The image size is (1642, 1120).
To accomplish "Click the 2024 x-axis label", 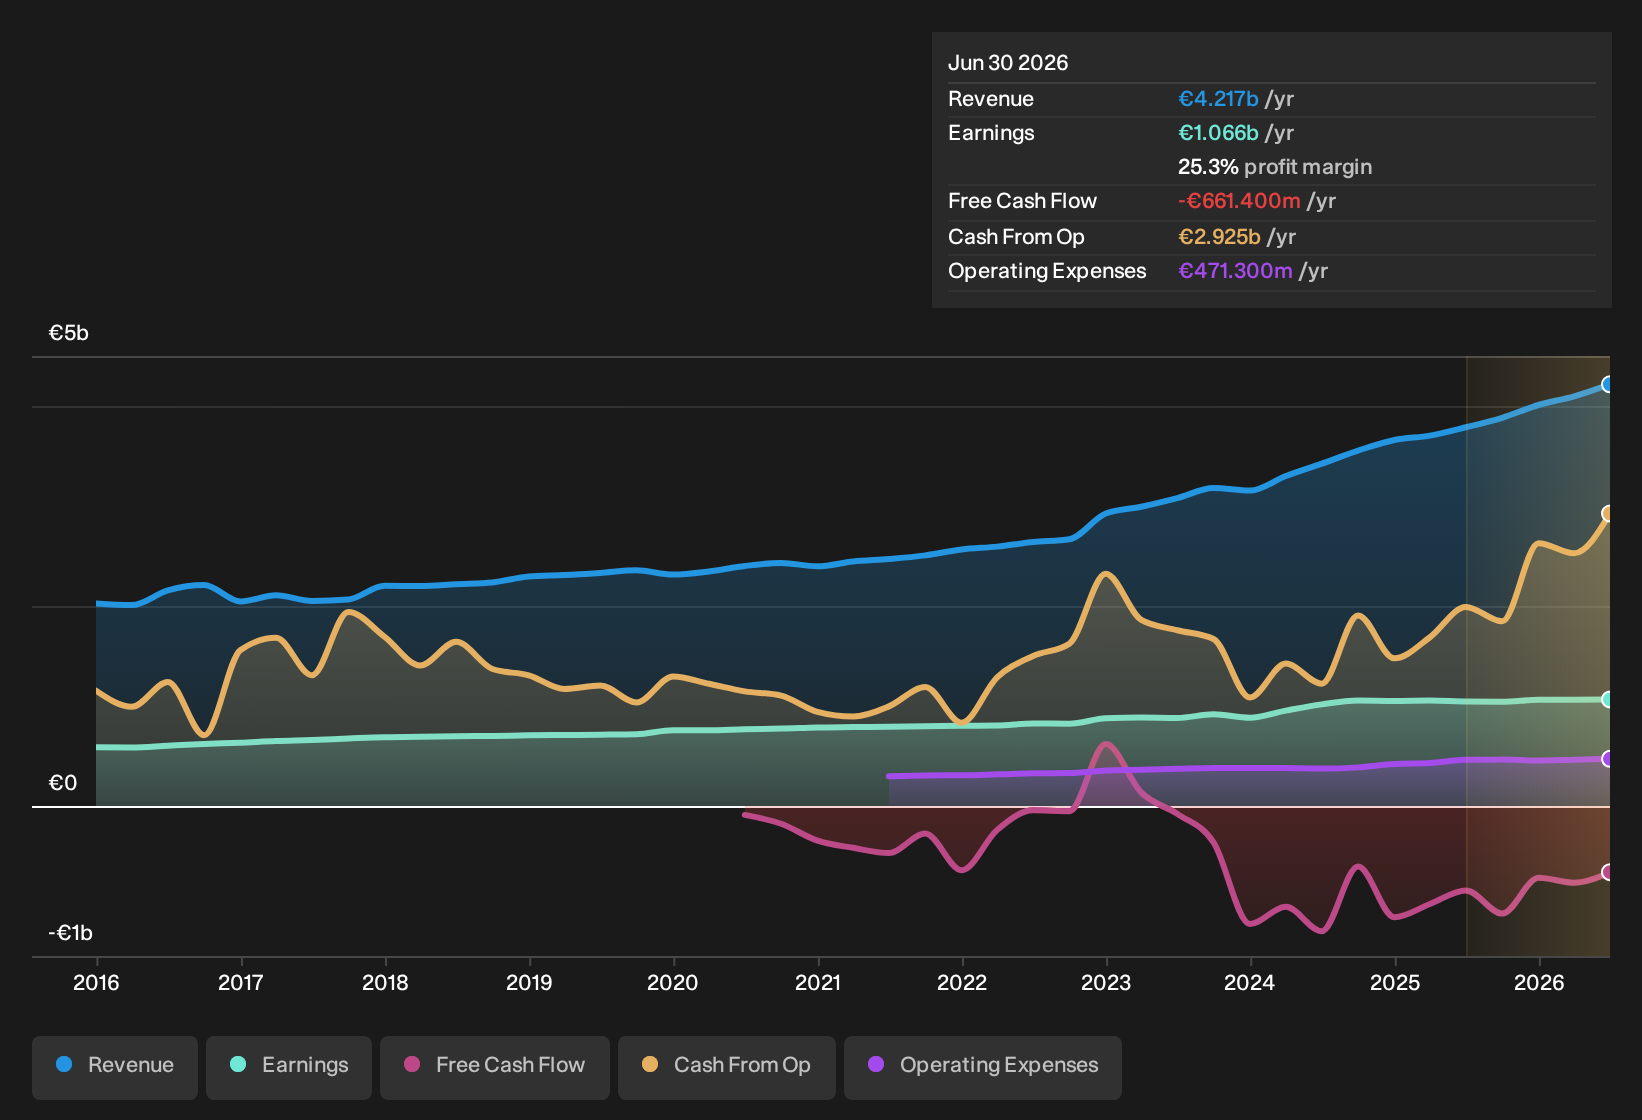I will [x=1250, y=983].
